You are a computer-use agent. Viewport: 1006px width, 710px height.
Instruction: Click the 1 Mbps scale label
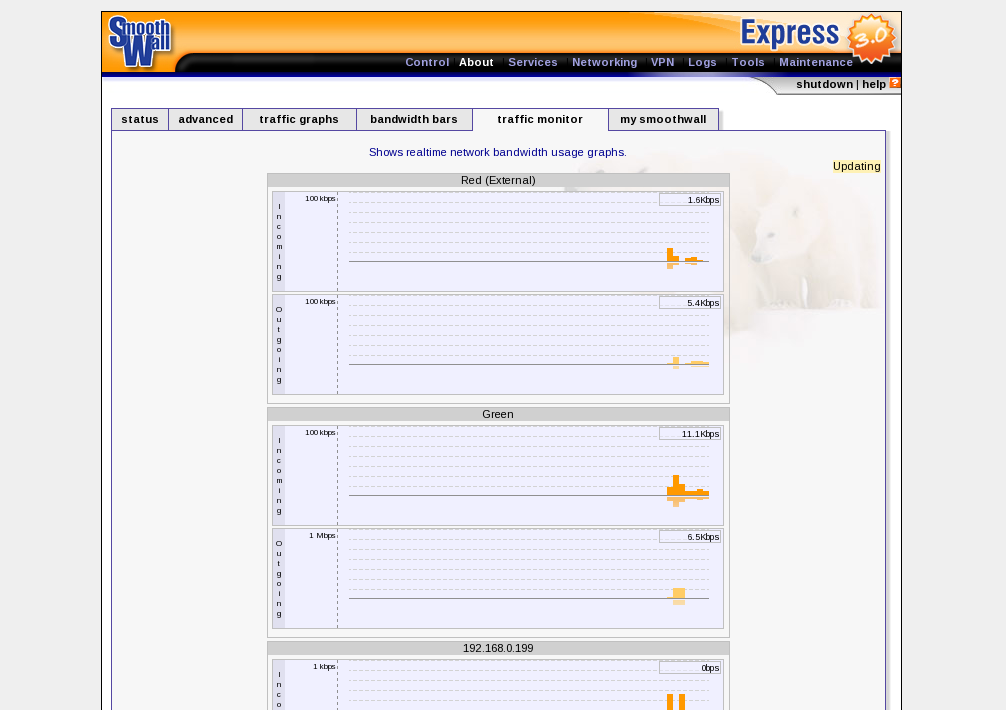[x=322, y=536]
